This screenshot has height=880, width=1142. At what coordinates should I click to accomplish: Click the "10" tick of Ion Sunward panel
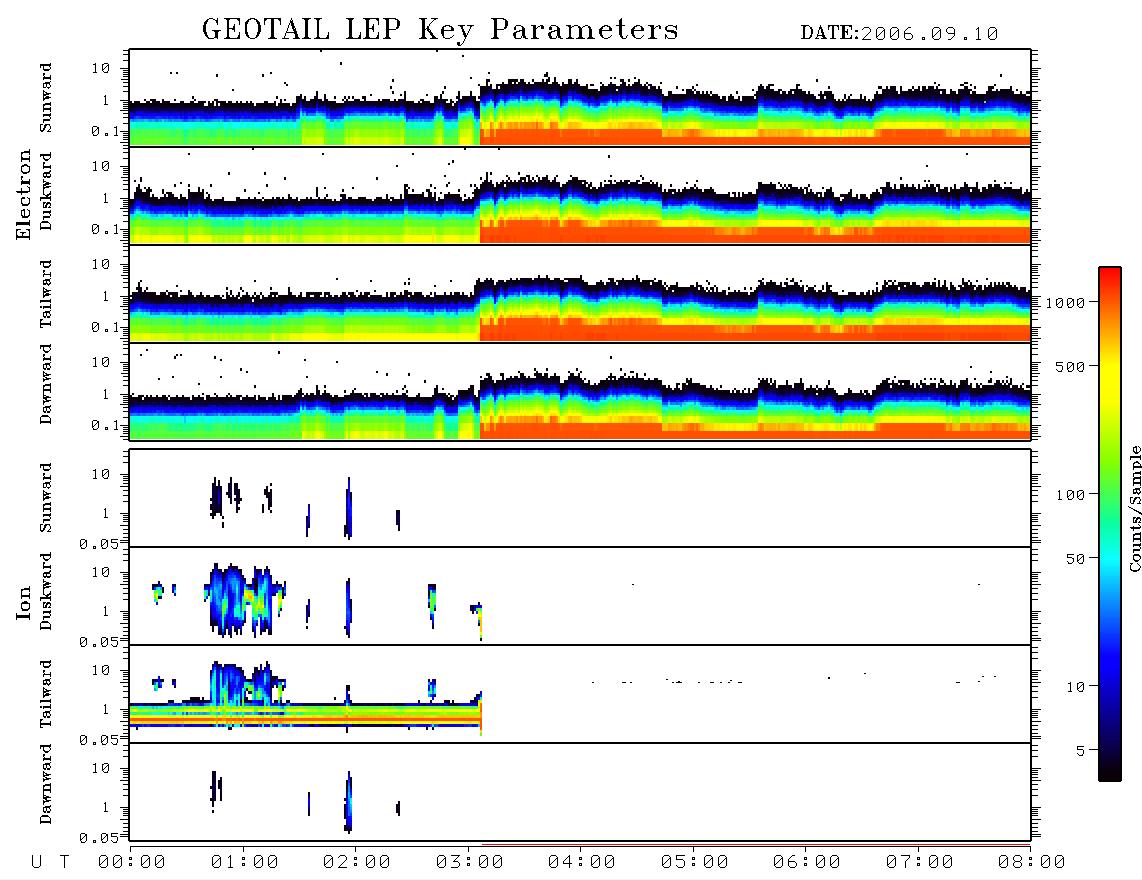click(101, 474)
